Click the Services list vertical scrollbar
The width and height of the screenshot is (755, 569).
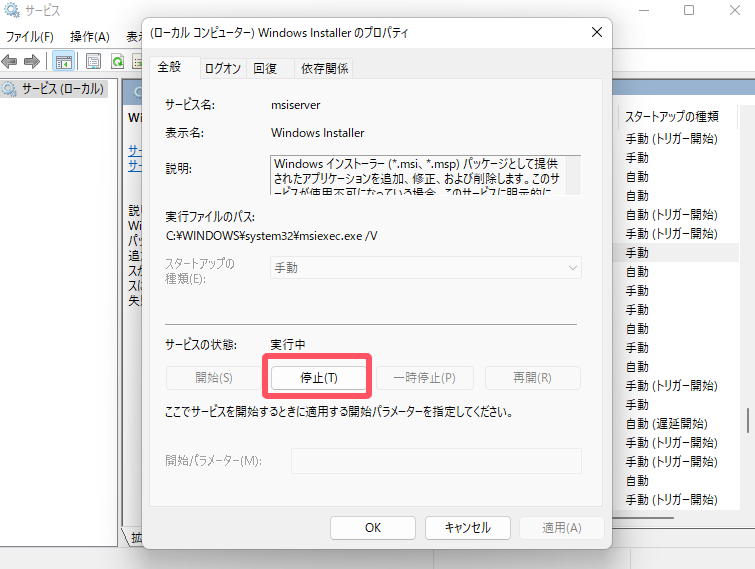tap(748, 420)
